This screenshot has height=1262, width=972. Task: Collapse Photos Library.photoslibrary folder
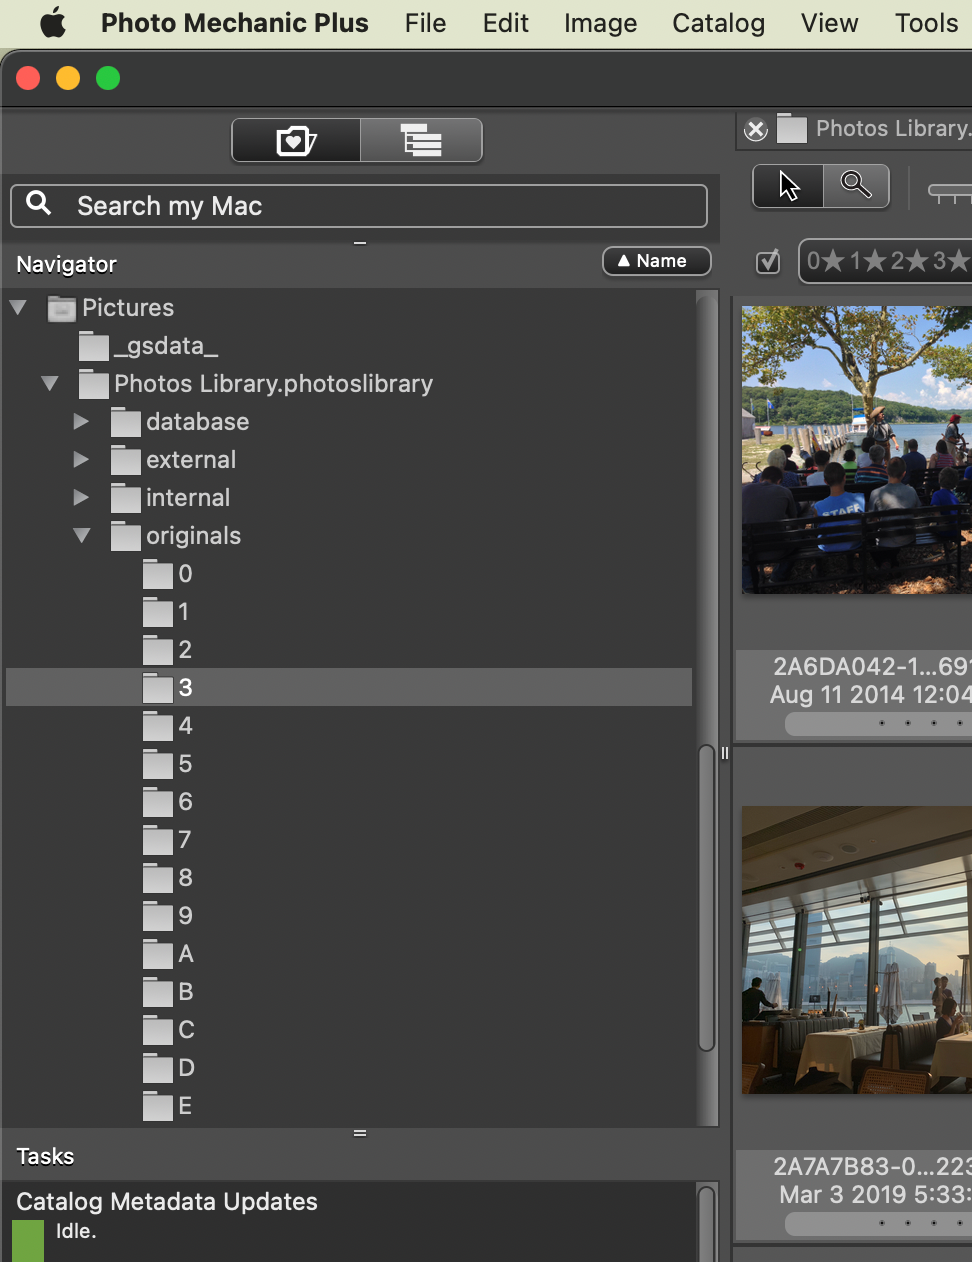point(50,384)
